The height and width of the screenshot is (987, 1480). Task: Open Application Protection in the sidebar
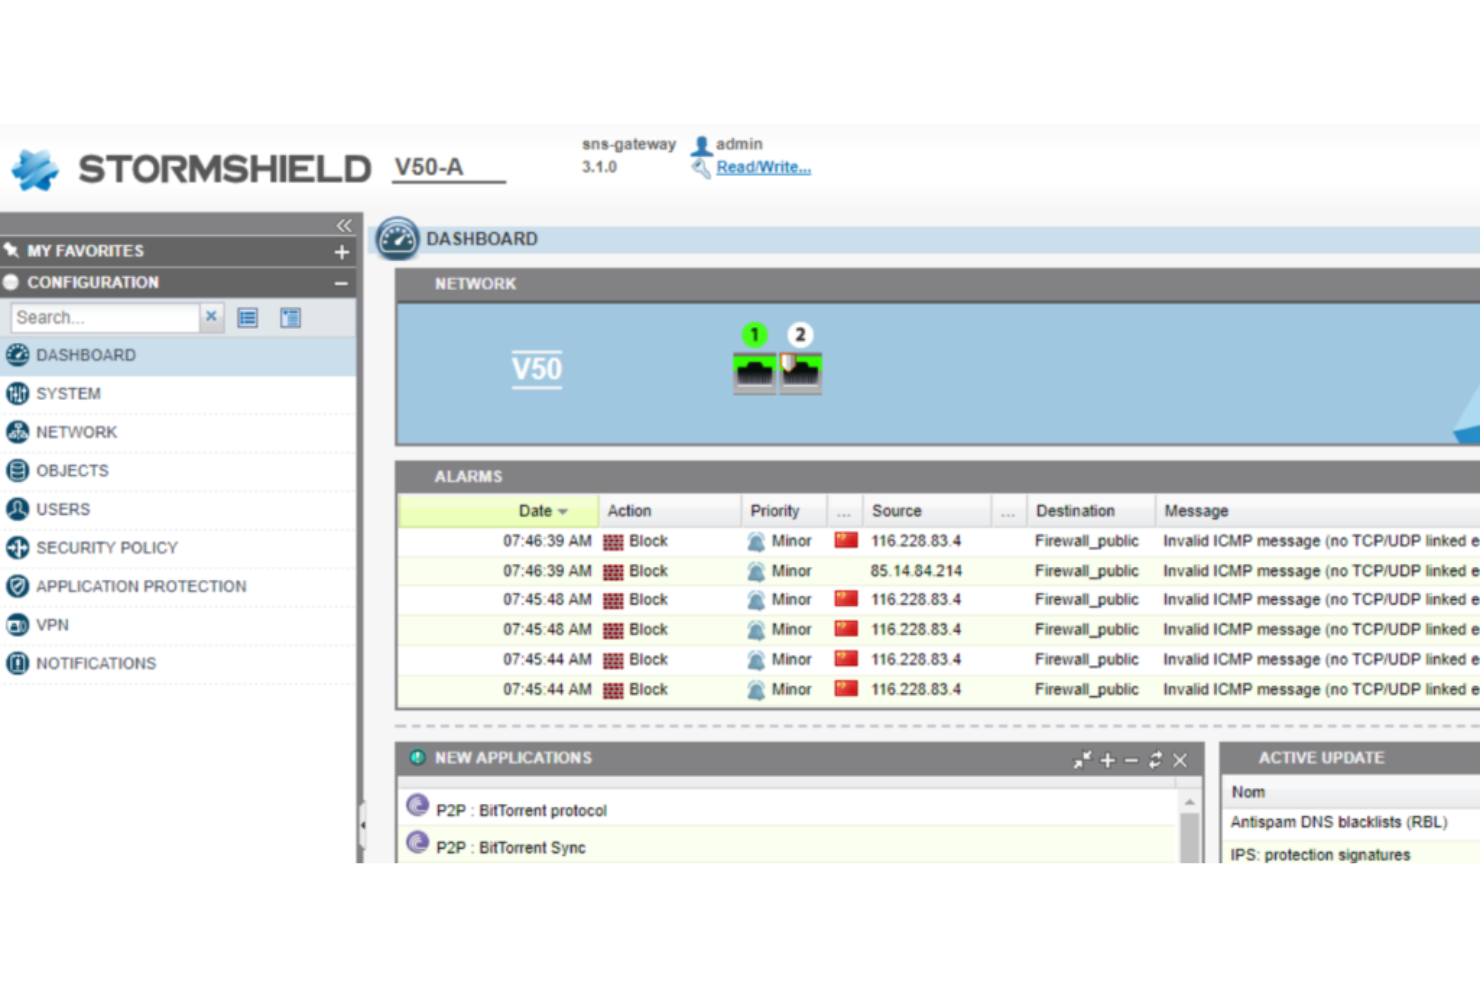coord(178,586)
